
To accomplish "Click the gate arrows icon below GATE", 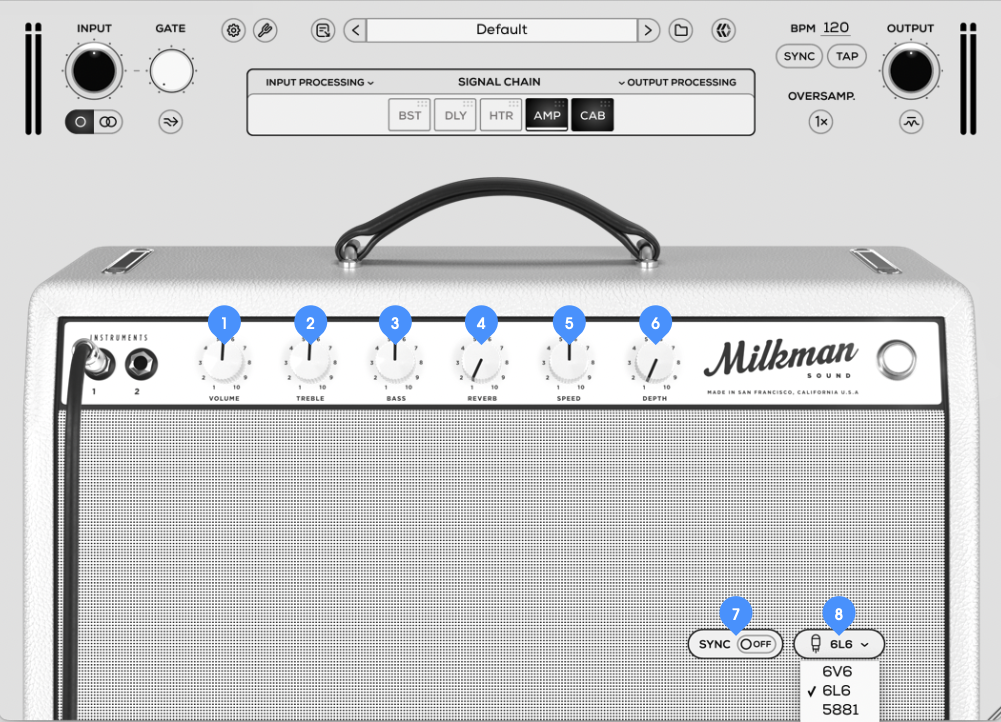I will 171,122.
